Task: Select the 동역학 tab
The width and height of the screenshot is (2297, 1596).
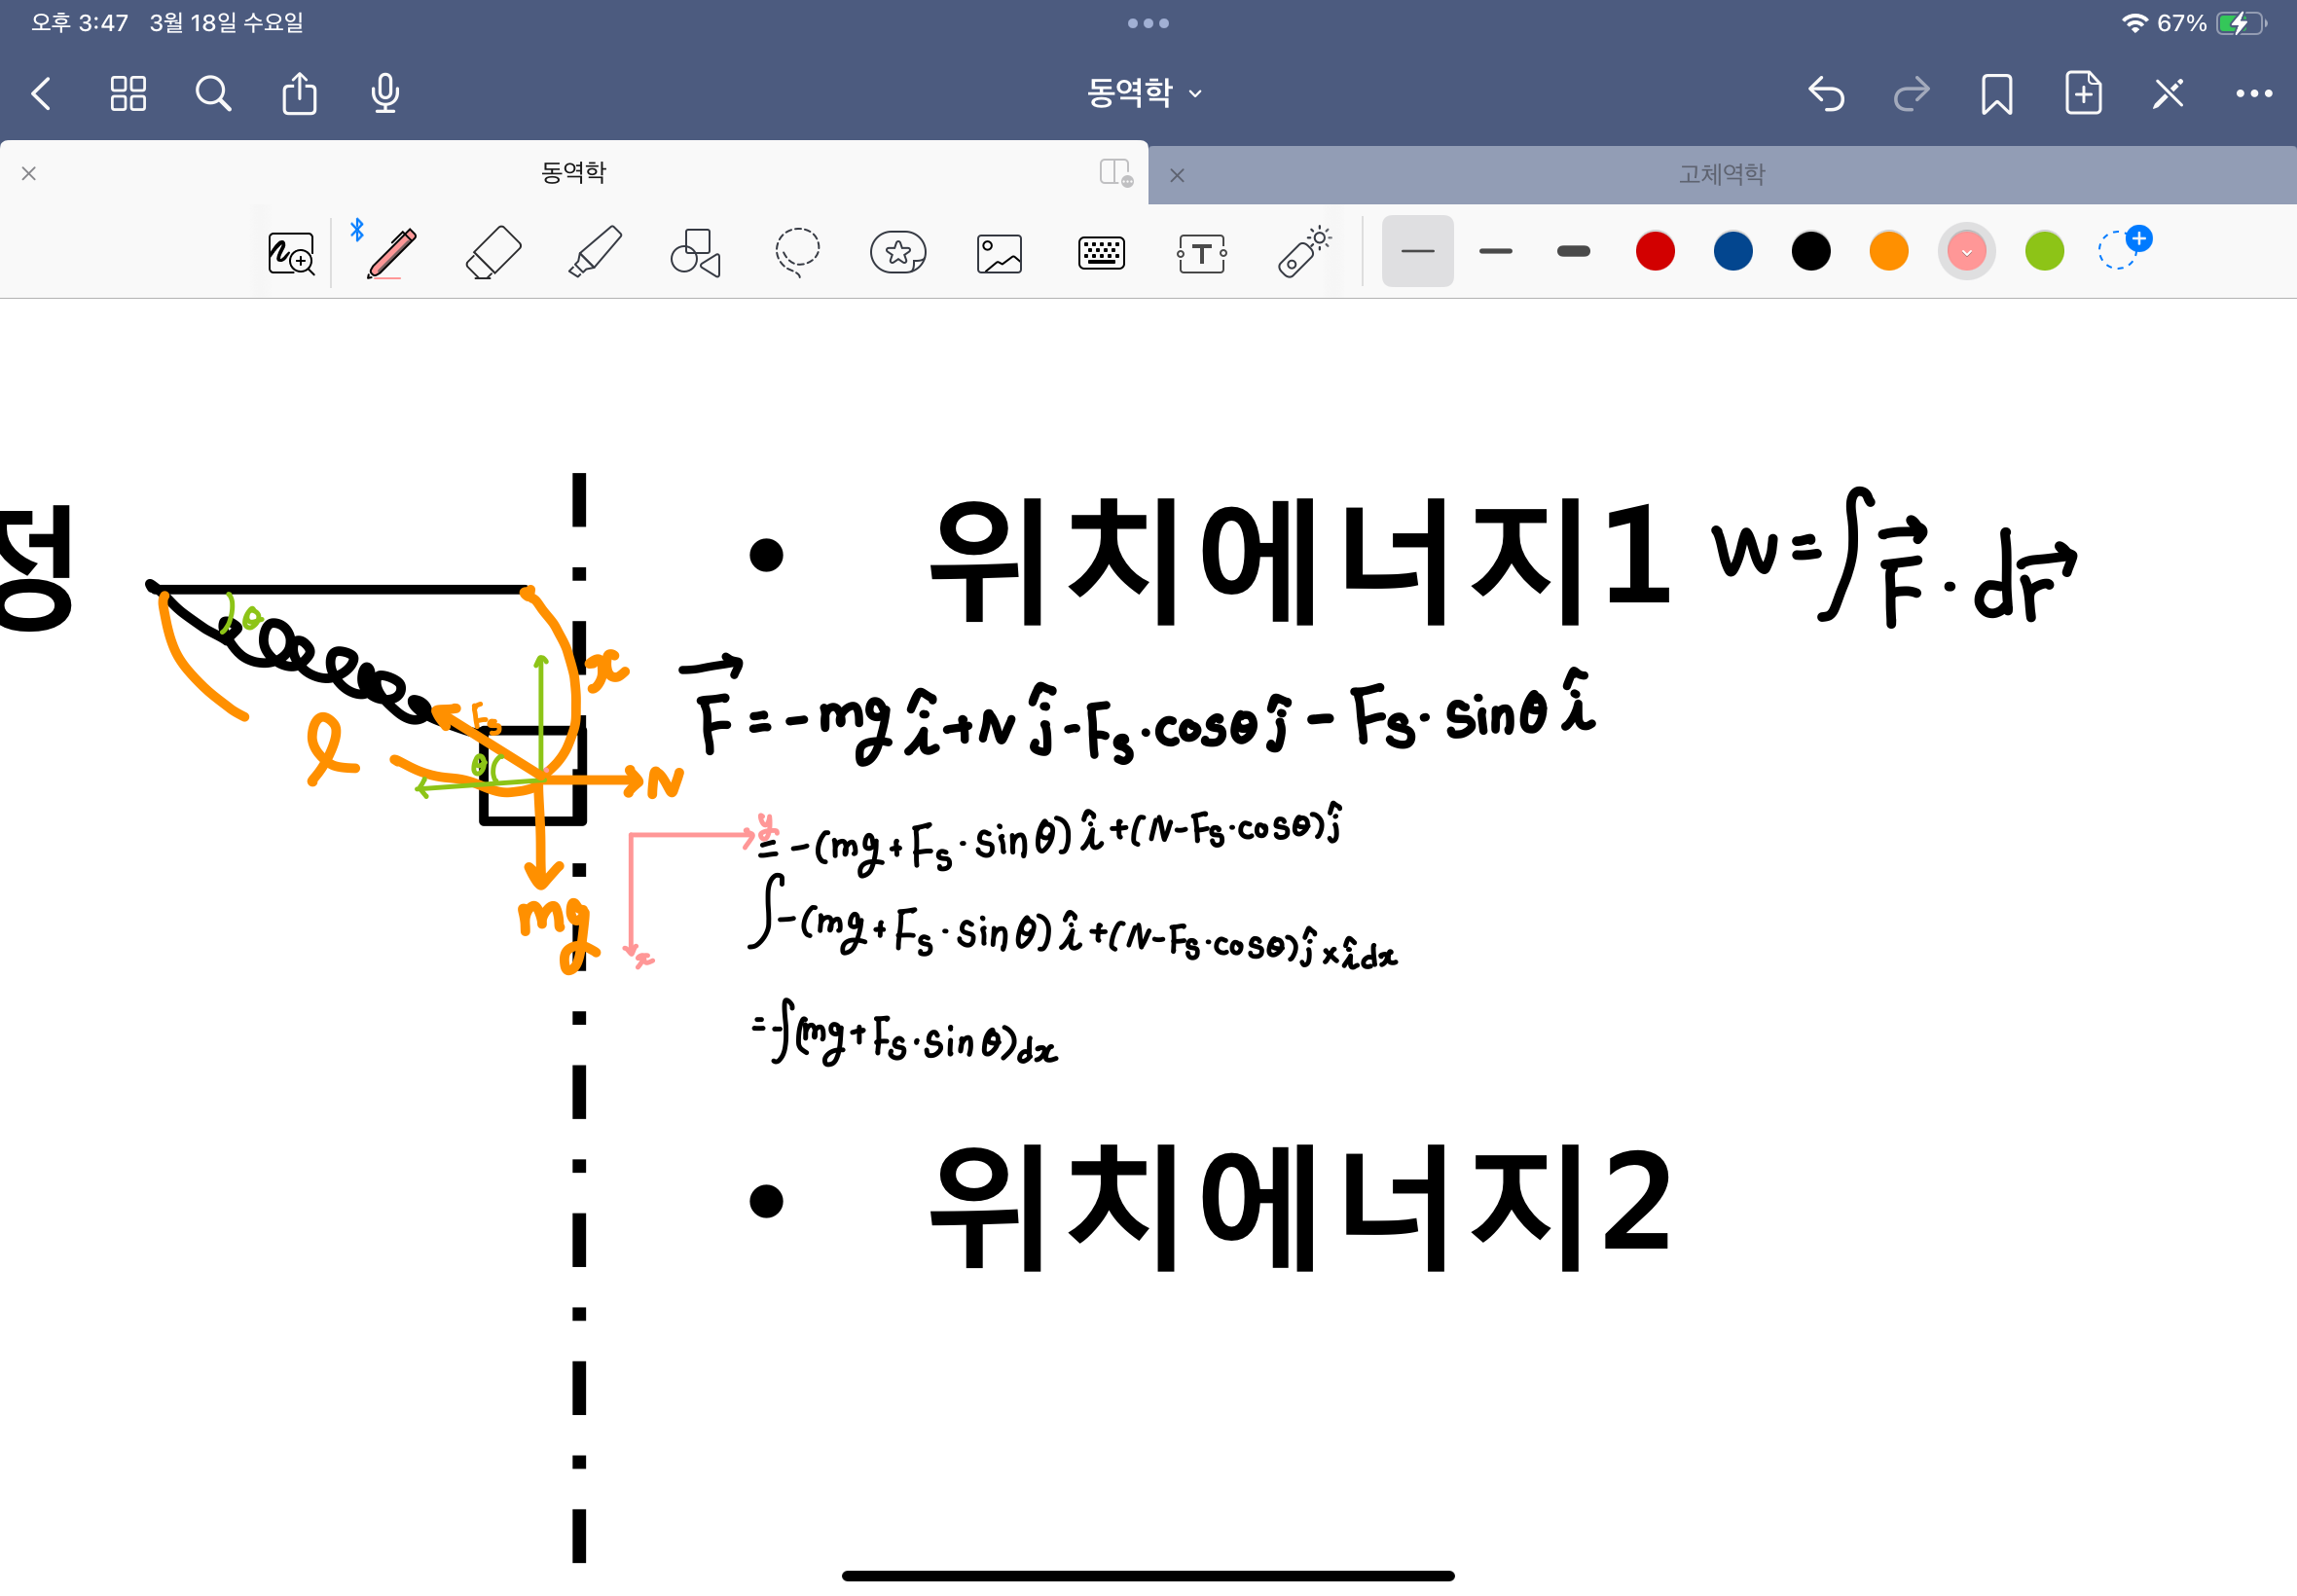Action: pyautogui.click(x=573, y=172)
